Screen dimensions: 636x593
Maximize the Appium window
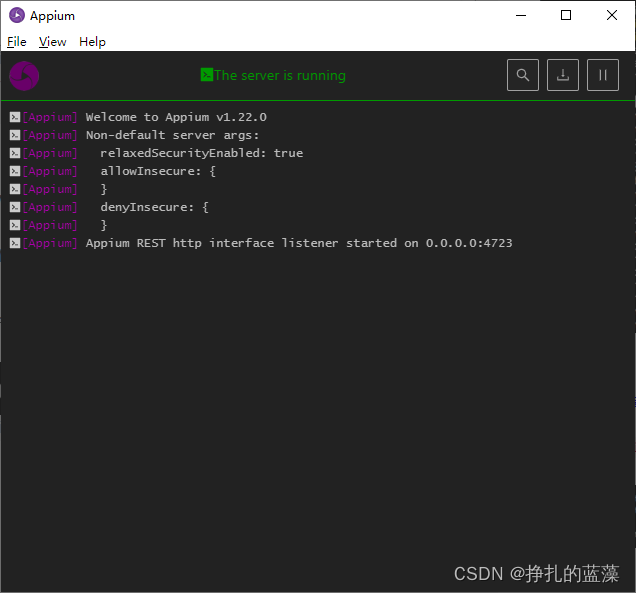coord(566,15)
